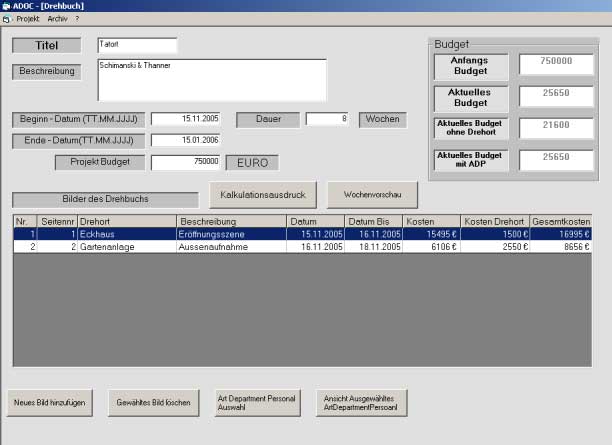Click Neues Bild hinzufügen button
The image size is (612, 445).
(x=49, y=402)
